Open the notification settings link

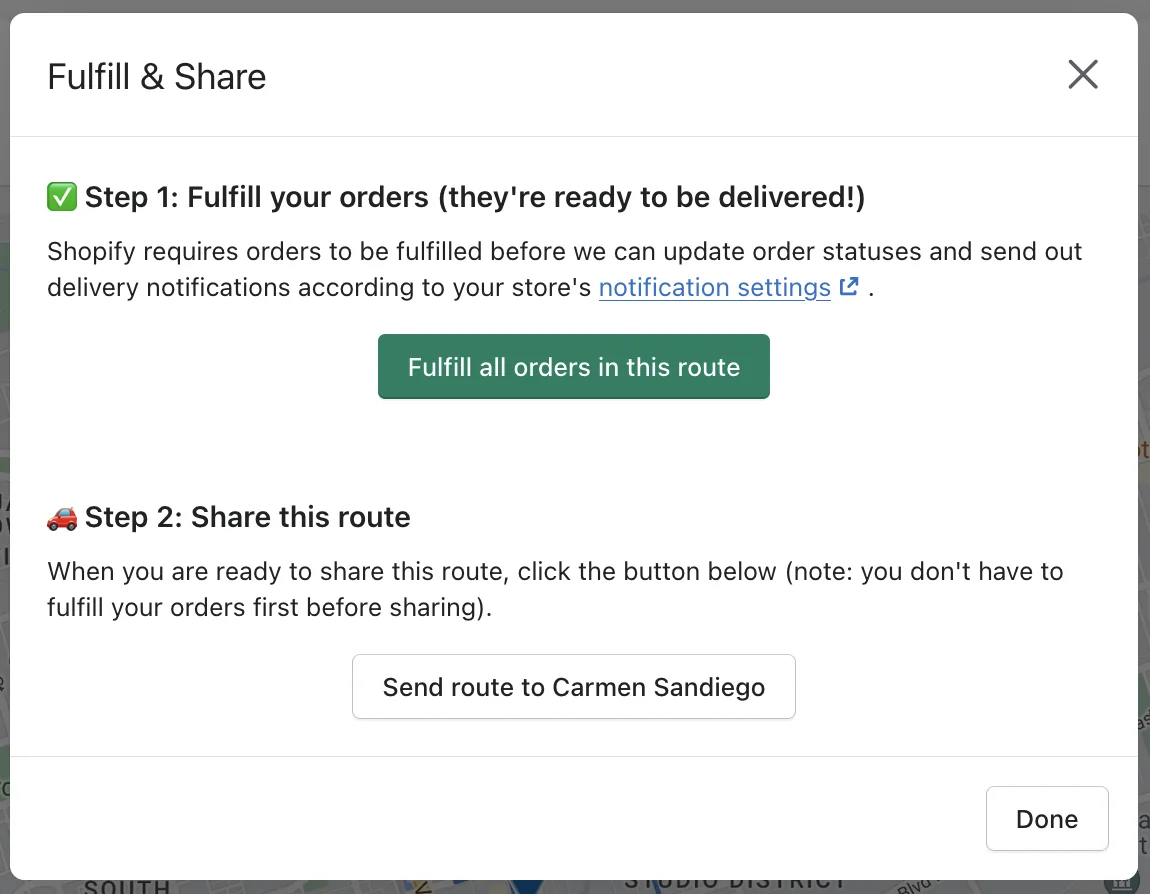point(714,287)
